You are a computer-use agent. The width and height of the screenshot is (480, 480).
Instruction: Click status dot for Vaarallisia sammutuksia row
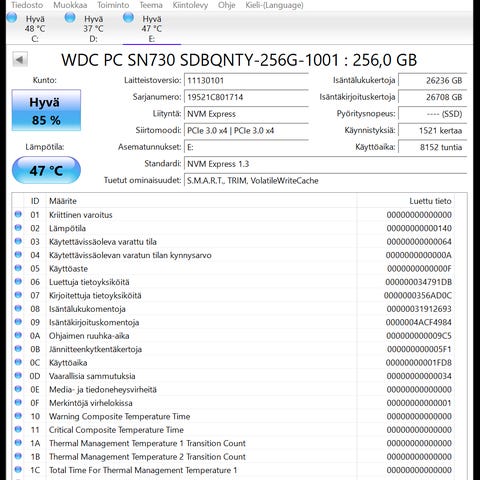[x=18, y=375]
